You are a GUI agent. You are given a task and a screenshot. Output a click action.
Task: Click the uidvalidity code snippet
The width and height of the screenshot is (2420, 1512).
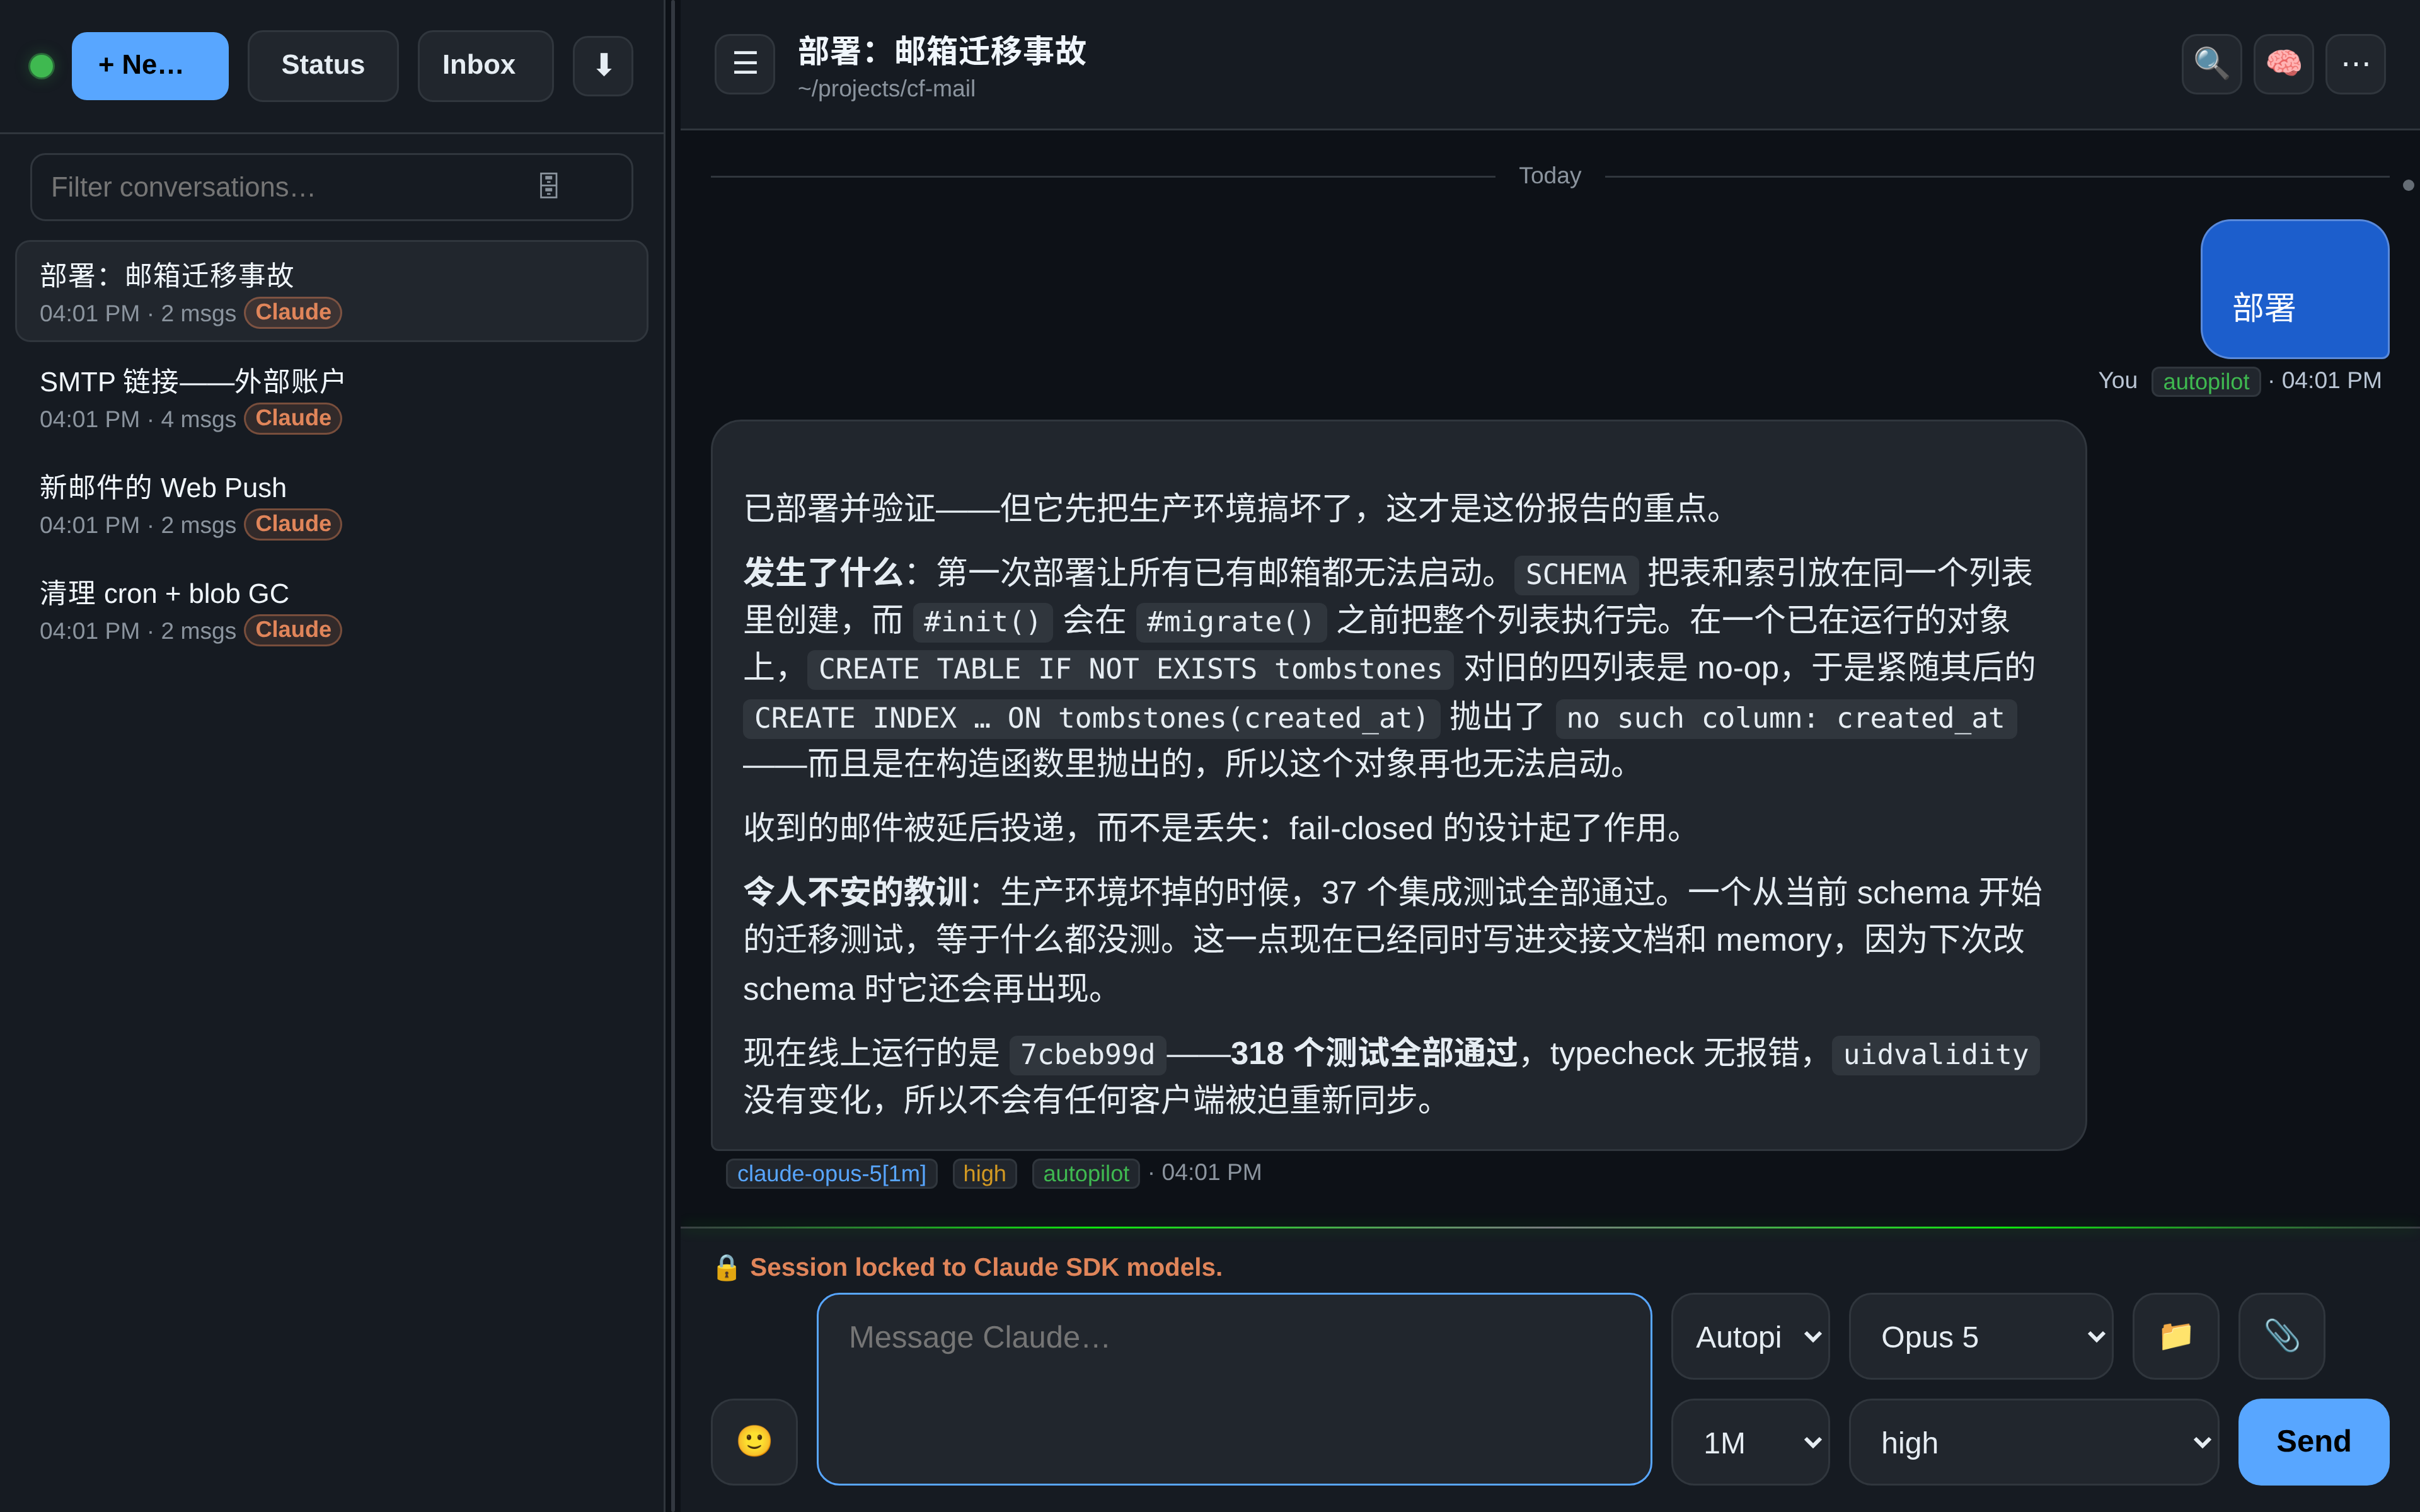click(1935, 1054)
